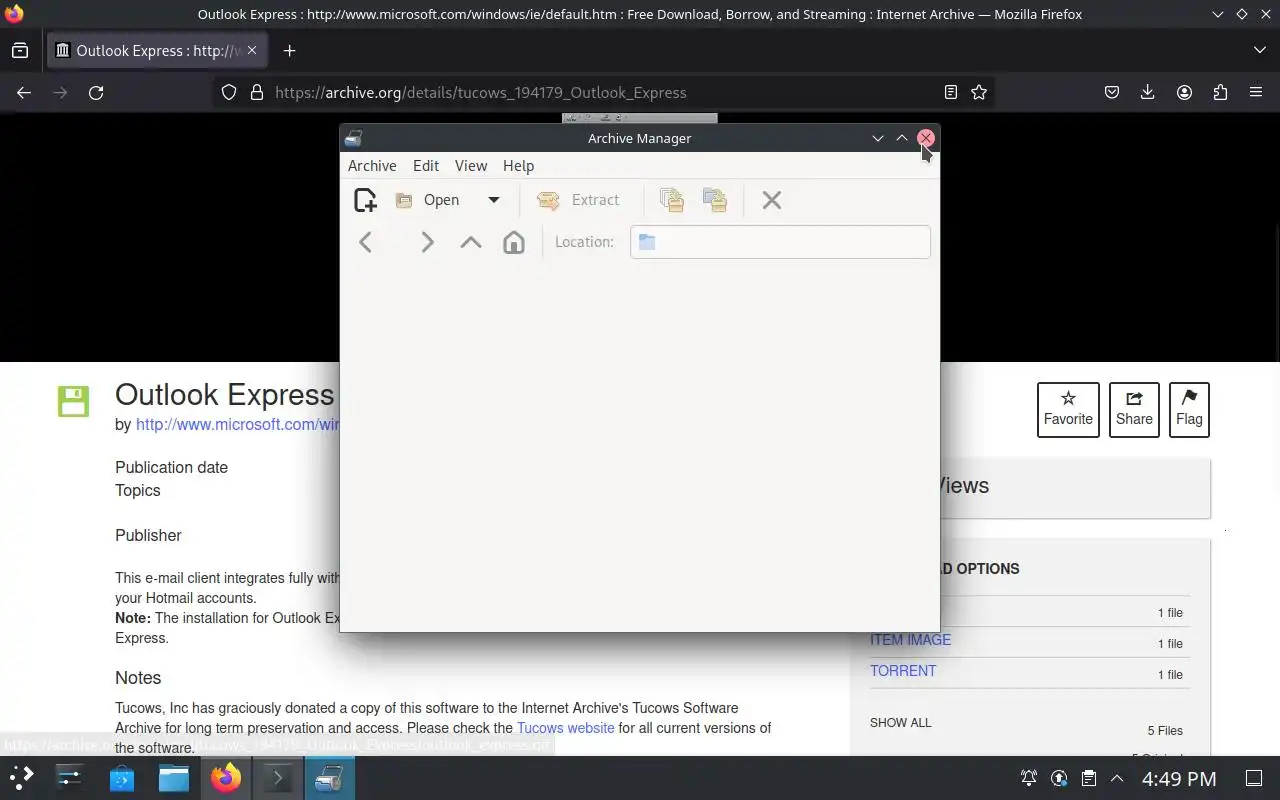Open the ITEM IMAGE download link
This screenshot has width=1280, height=800.
910,640
